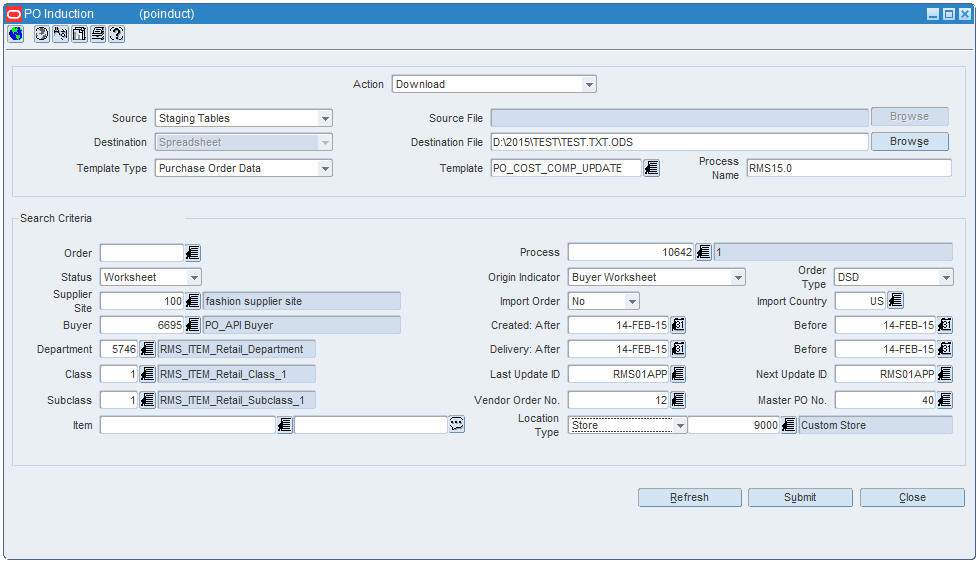Open calendar for Delivery: After date
This screenshot has height=563, width=977.
point(678,349)
